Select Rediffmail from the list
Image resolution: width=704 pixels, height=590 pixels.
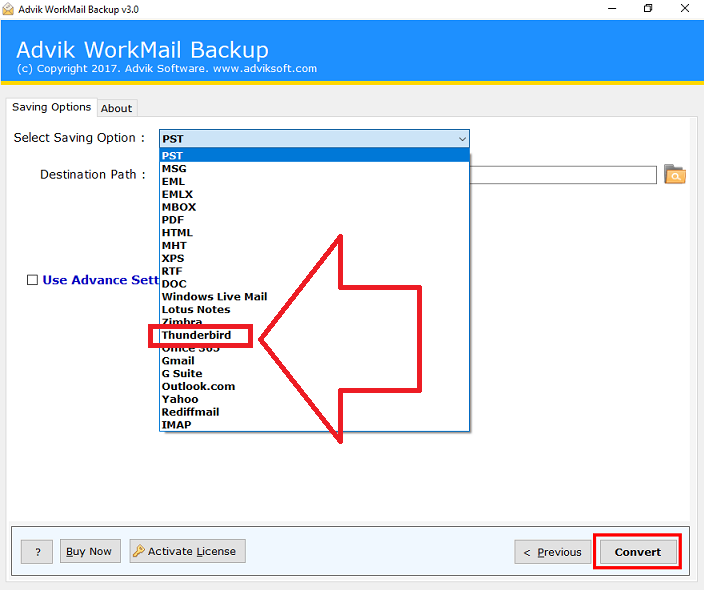tap(314, 412)
